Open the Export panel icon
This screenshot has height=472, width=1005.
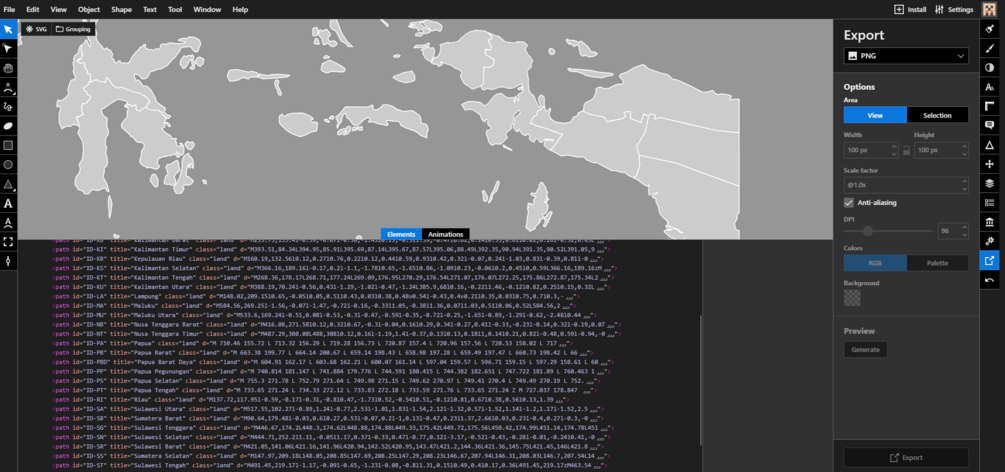[x=989, y=260]
